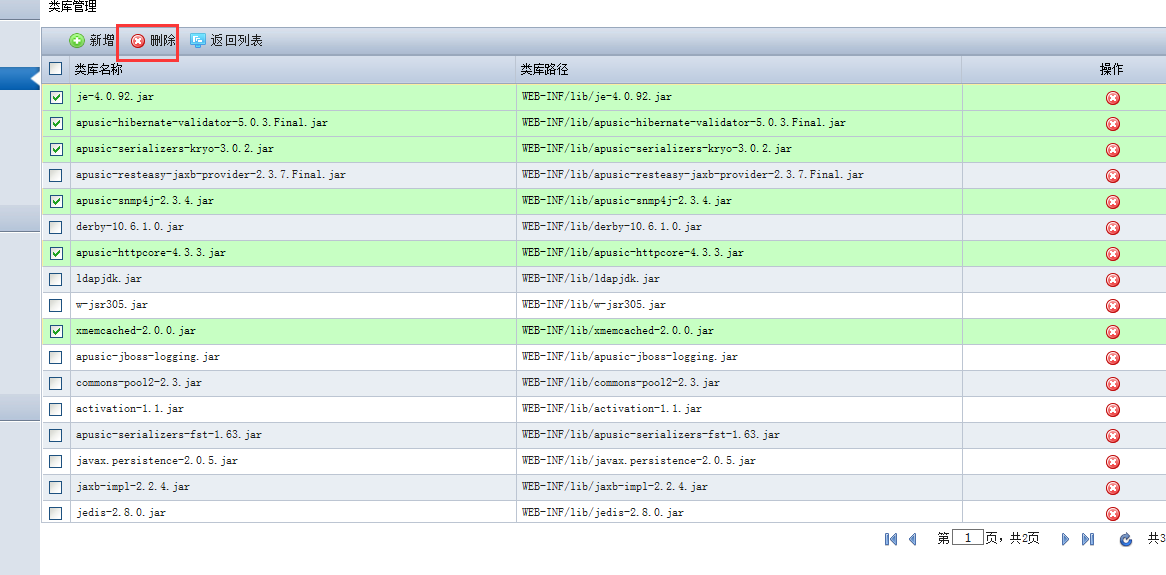This screenshot has height=575, width=1166.
Task: Click path WEB-INF/lib/jedis-2.8.0.jar cell
Action: pyautogui.click(x=739, y=513)
